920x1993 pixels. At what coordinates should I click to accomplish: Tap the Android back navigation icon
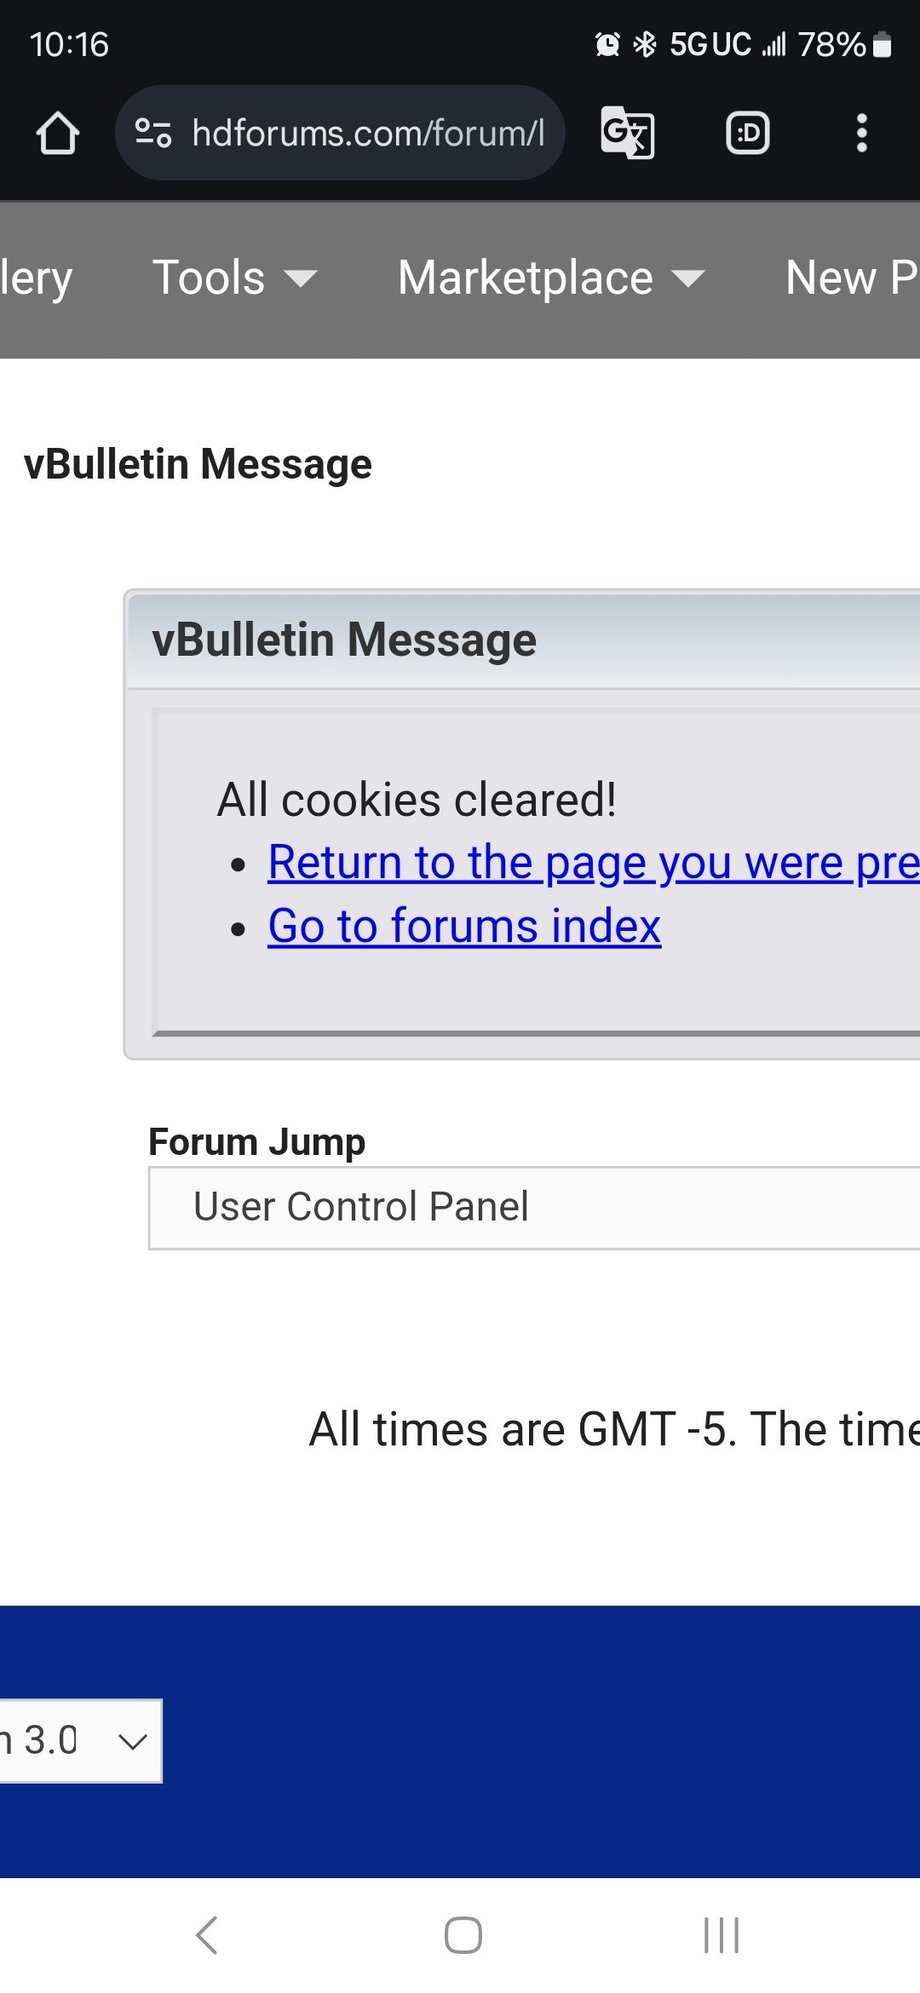click(x=207, y=1935)
